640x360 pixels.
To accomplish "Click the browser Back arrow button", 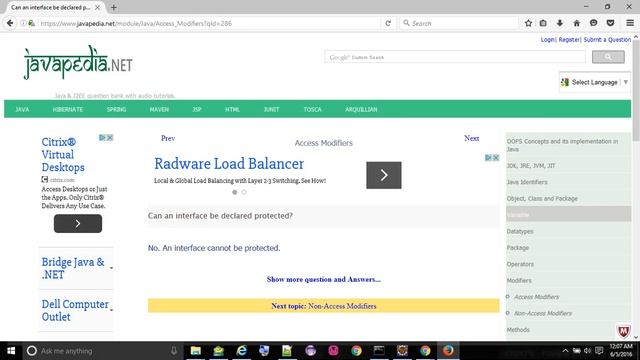I will point(10,23).
